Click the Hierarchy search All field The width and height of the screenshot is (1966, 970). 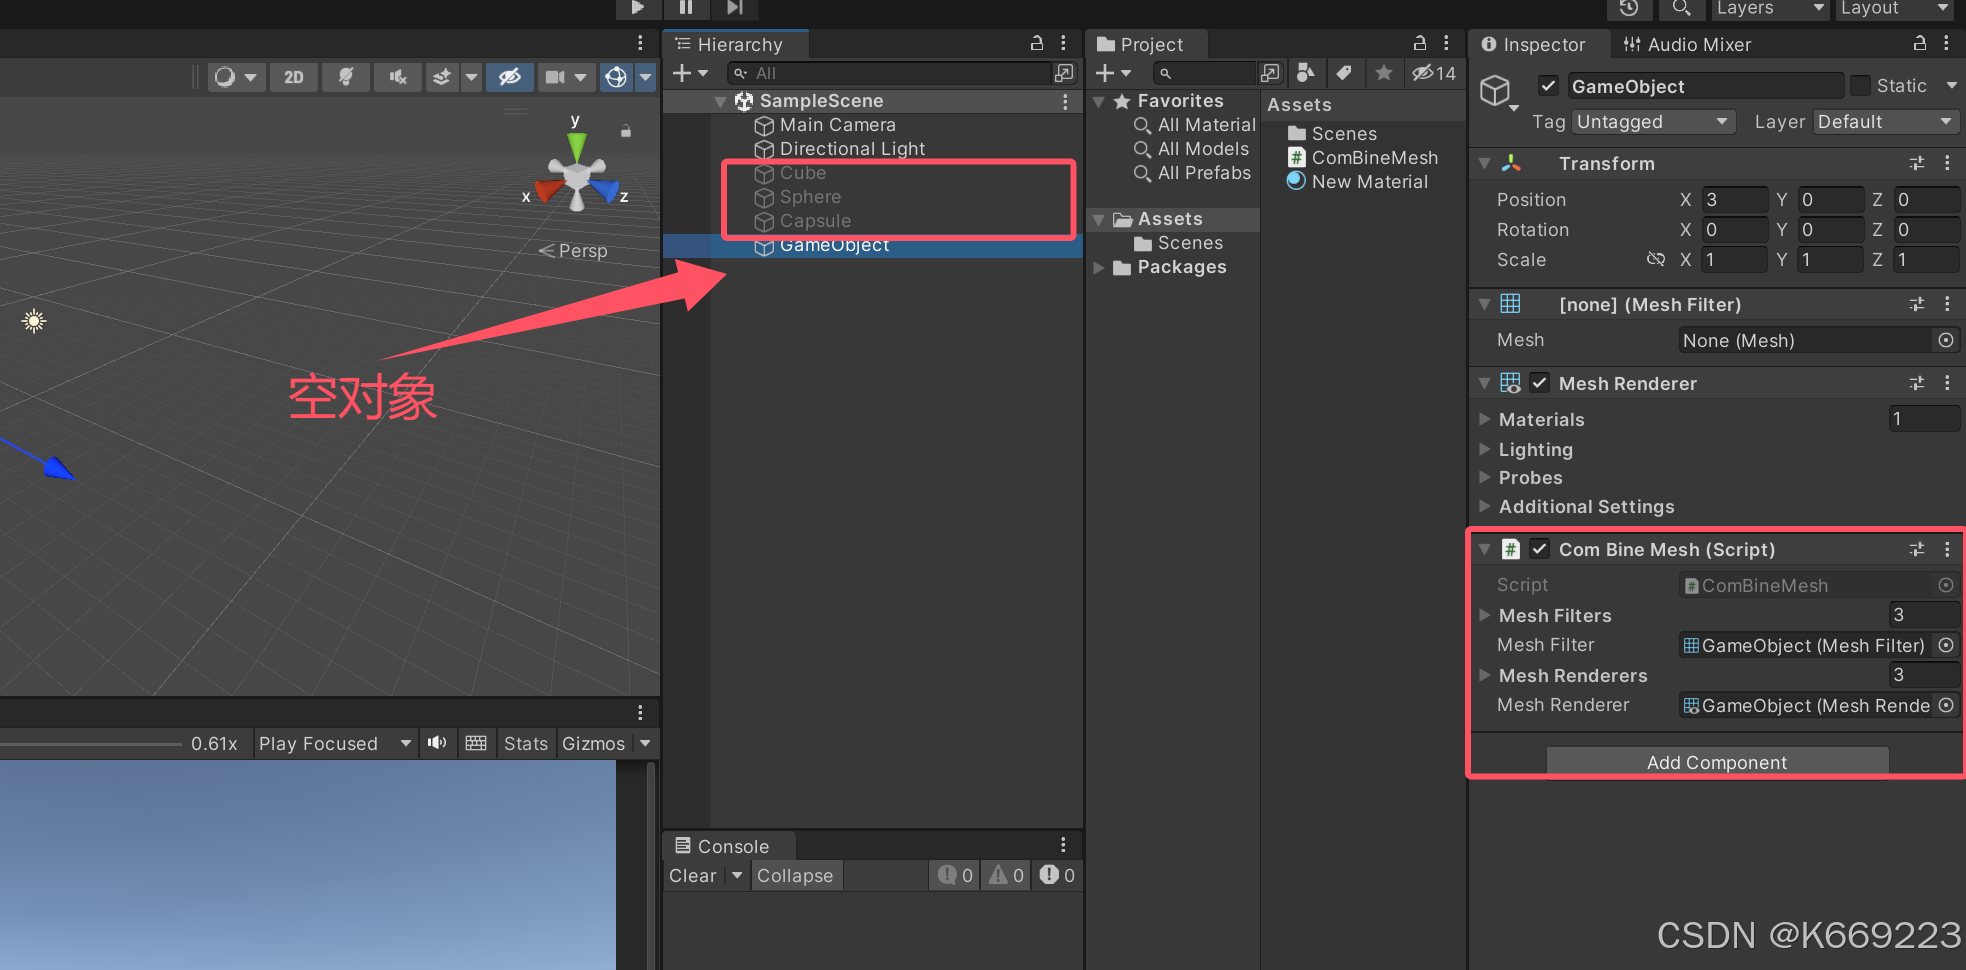point(890,73)
